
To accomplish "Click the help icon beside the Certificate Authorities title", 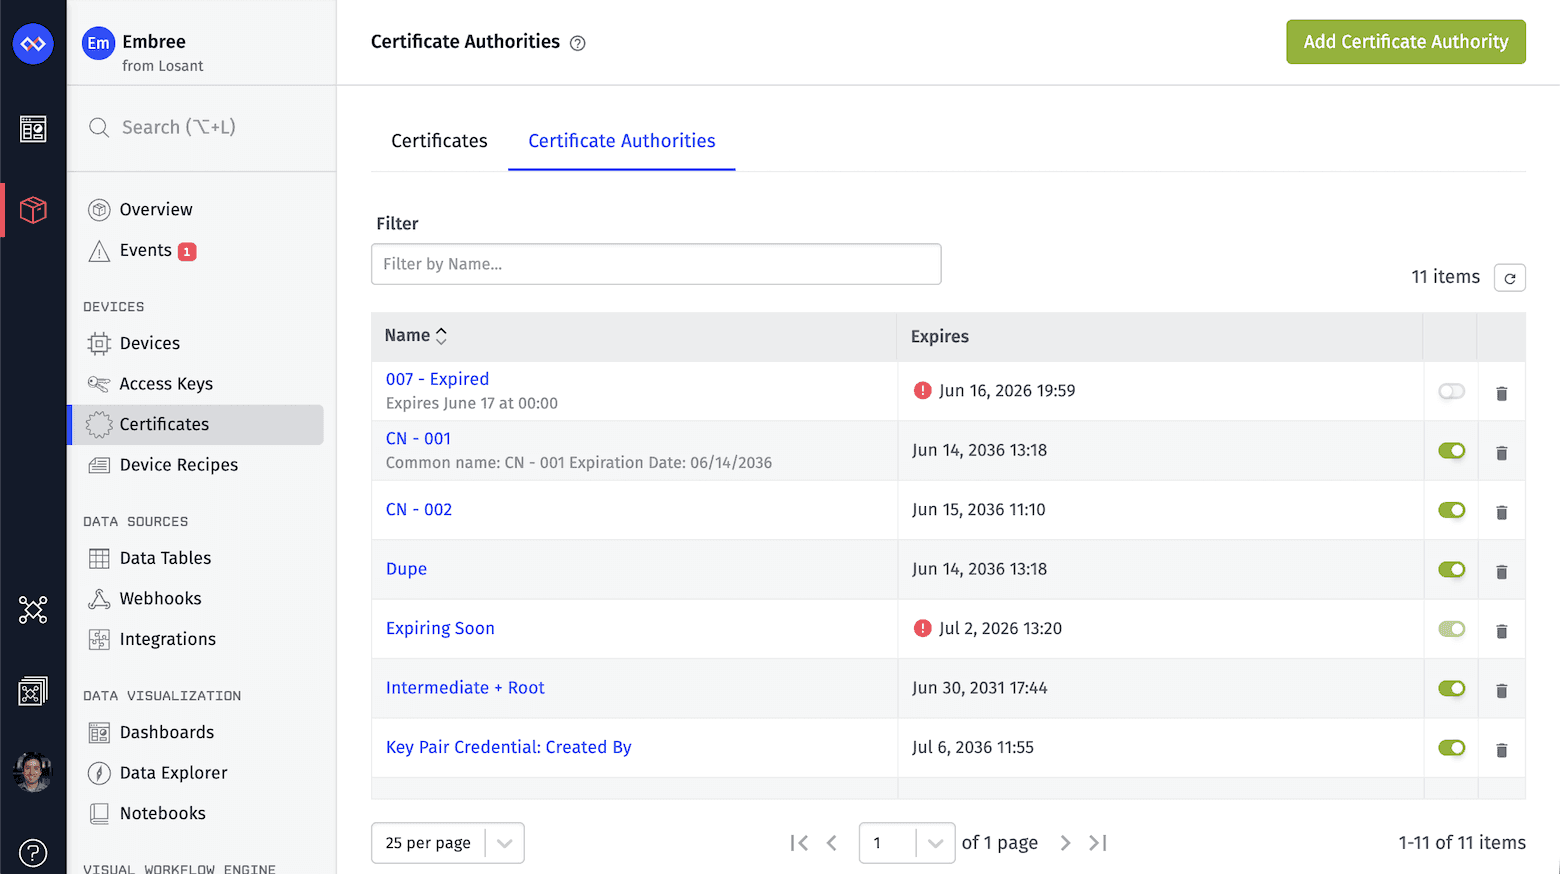I will click(577, 43).
